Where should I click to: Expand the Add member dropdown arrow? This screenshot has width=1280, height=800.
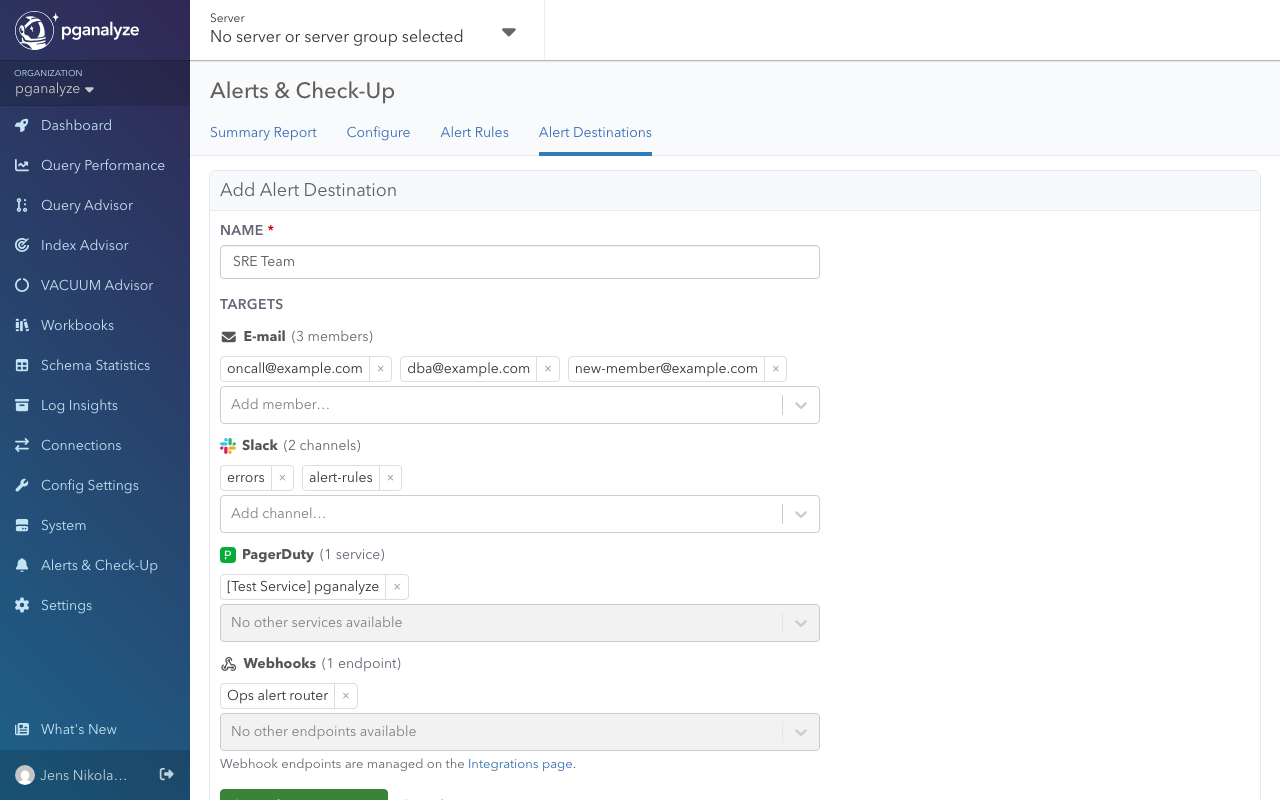pos(801,405)
